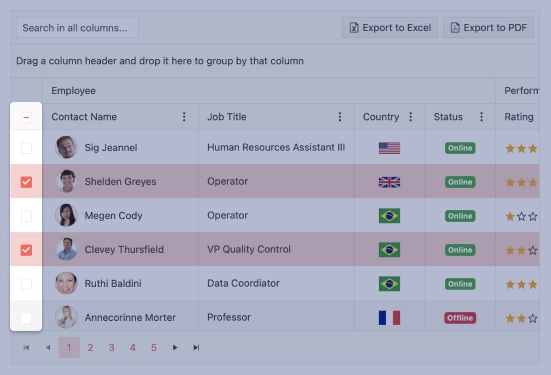Check the box for Sig Jeannel
The height and width of the screenshot is (375, 551).
pos(26,148)
